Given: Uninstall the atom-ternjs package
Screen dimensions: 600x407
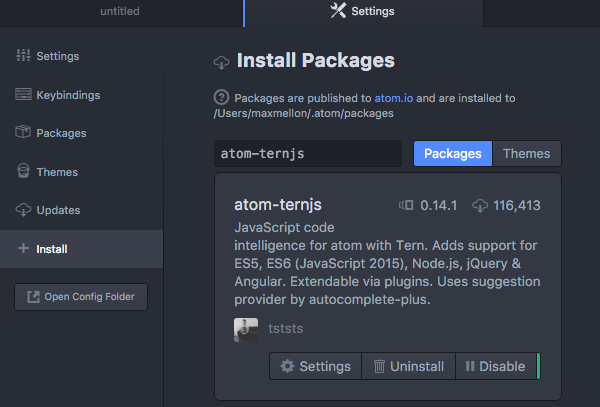Looking at the screenshot, I should pyautogui.click(x=408, y=366).
